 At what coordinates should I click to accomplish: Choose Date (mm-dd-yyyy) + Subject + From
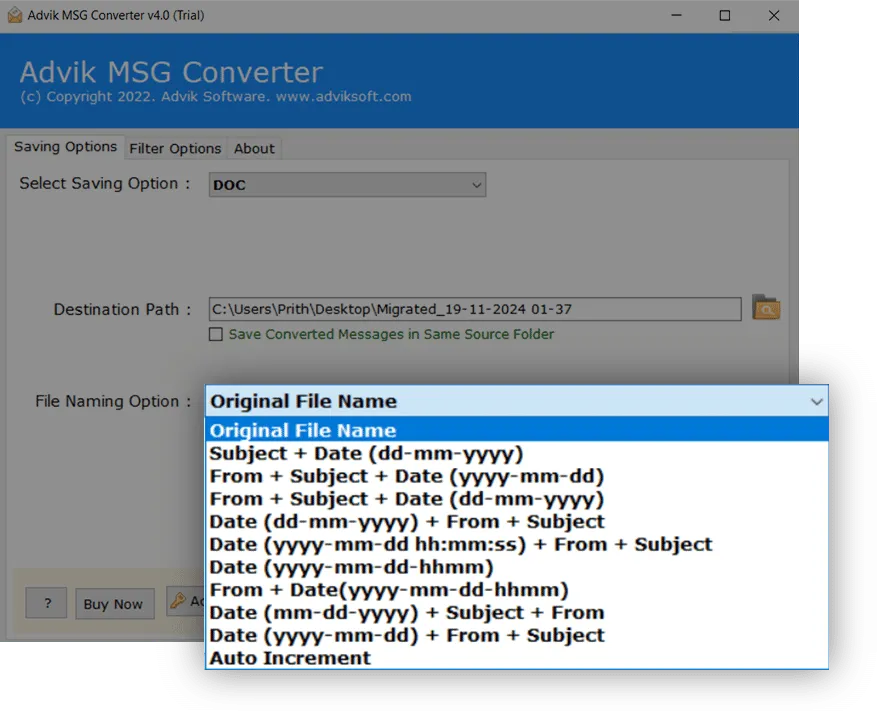(x=406, y=612)
